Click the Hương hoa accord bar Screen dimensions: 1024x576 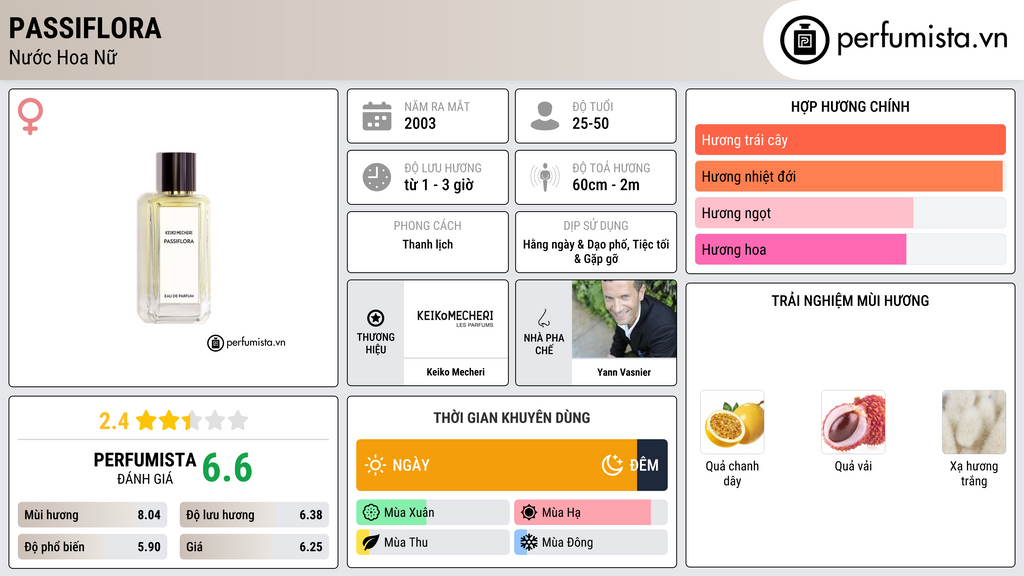(850, 249)
